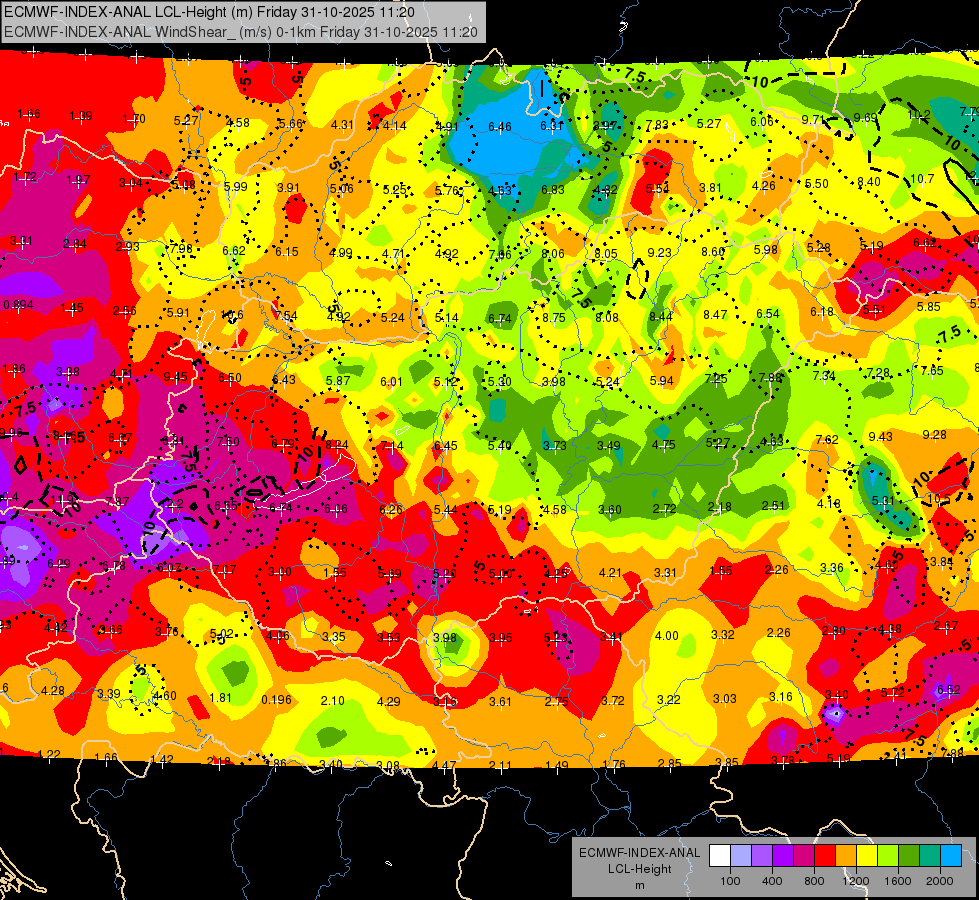Click the wind shear value 2.10
This screenshot has height=900, width=979.
coord(332,701)
